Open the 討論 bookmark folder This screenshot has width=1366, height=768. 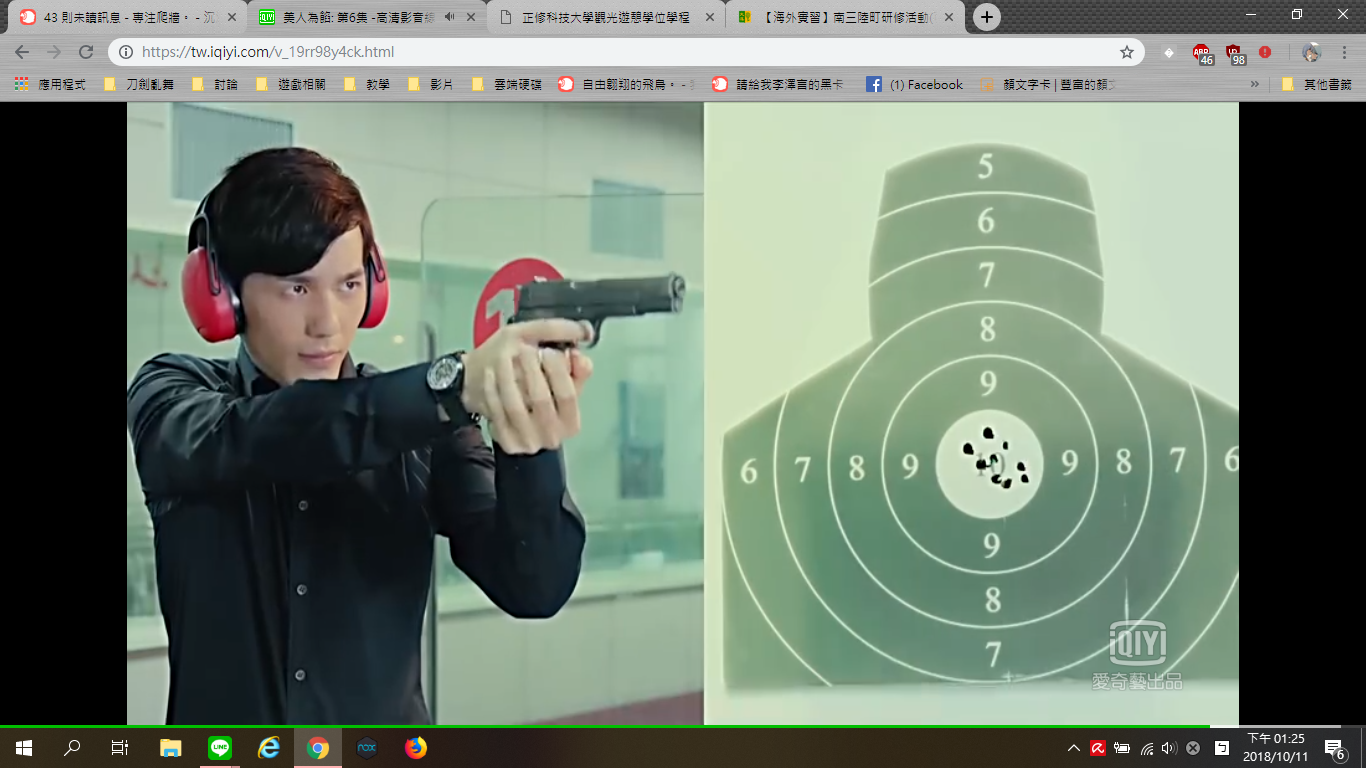[215, 85]
